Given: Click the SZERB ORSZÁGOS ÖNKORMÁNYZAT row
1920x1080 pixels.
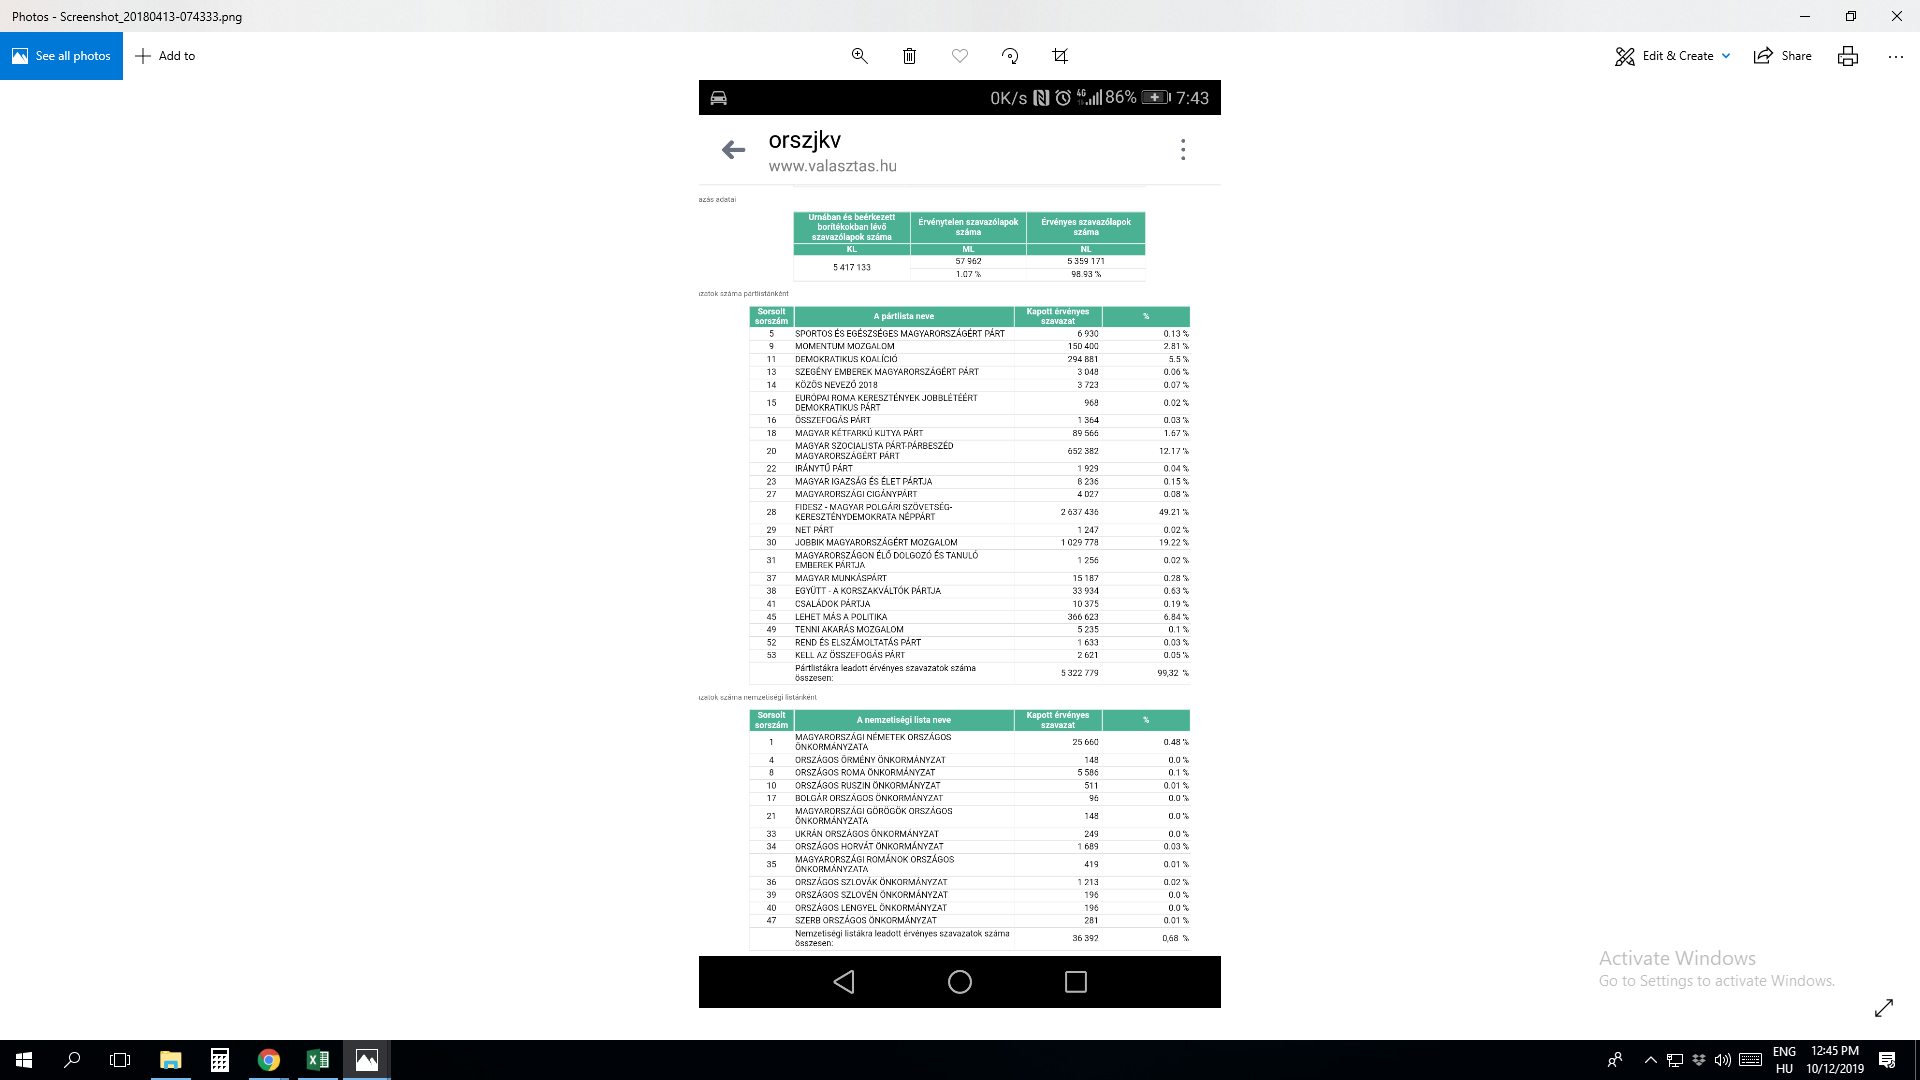Looking at the screenshot, I should pos(969,921).
